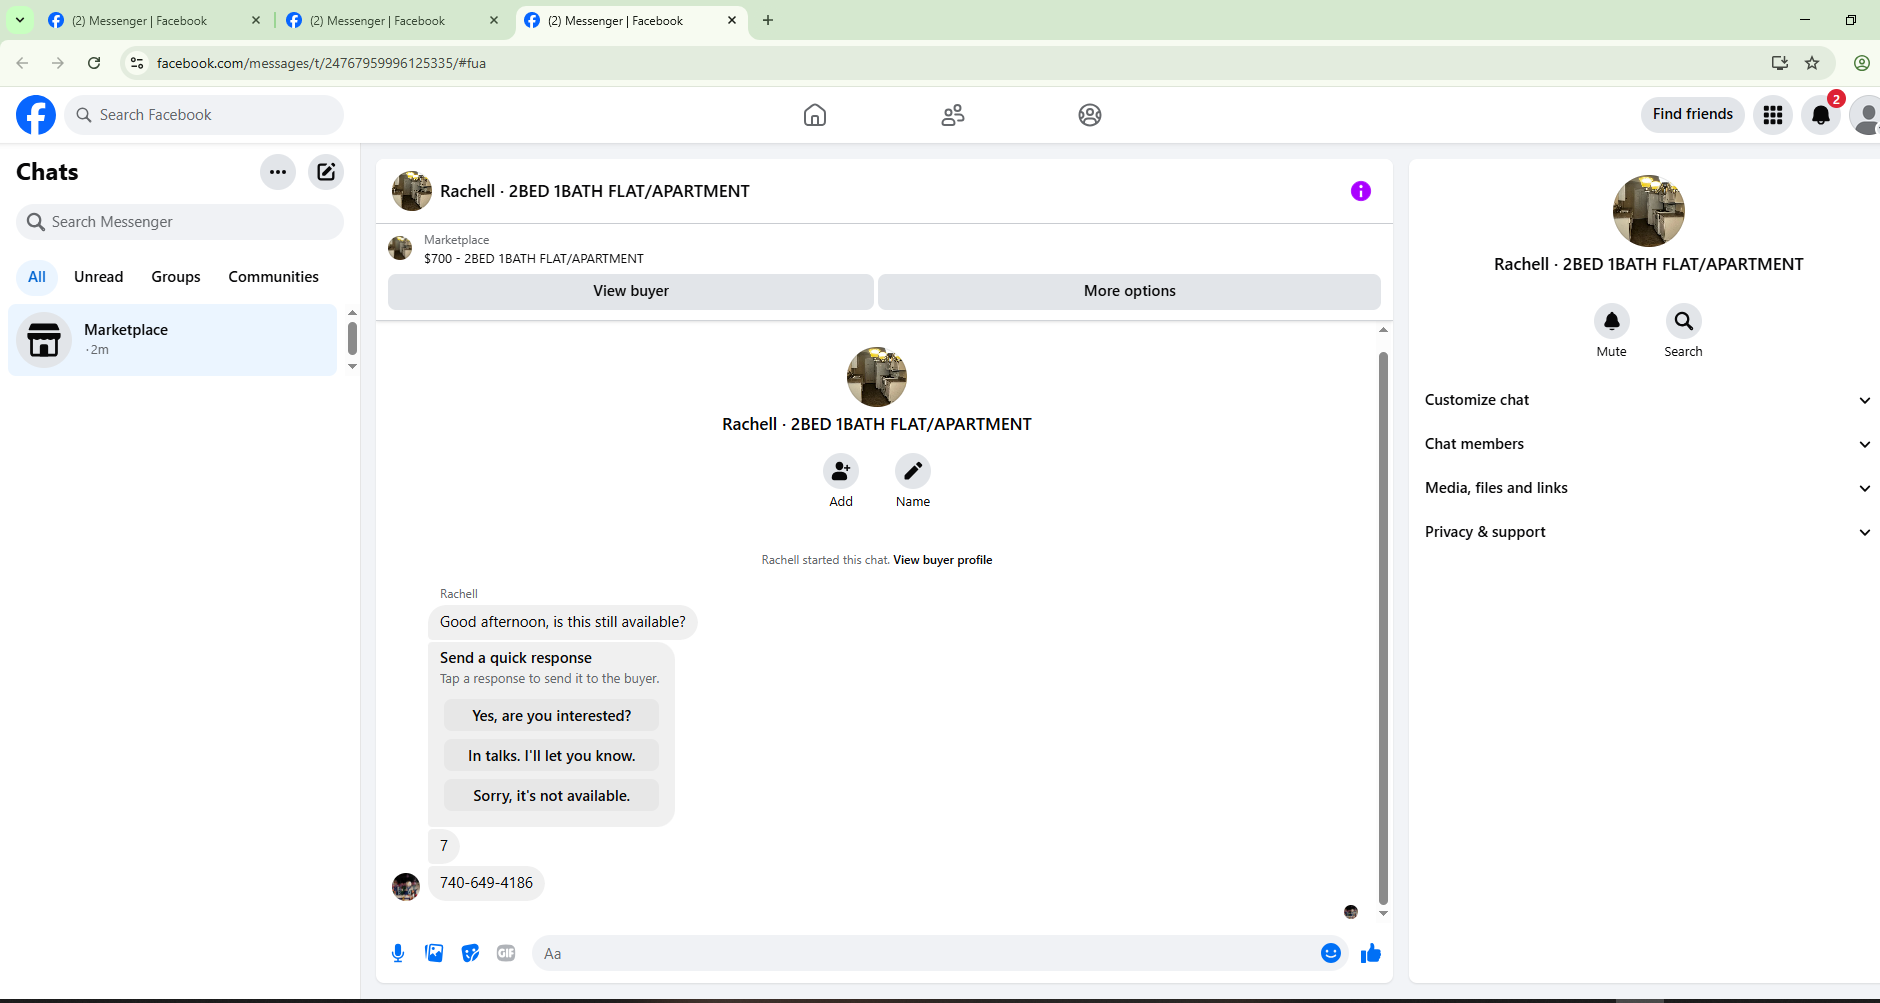Open the notifications bell icon
The image size is (1880, 1003).
tap(1821, 115)
